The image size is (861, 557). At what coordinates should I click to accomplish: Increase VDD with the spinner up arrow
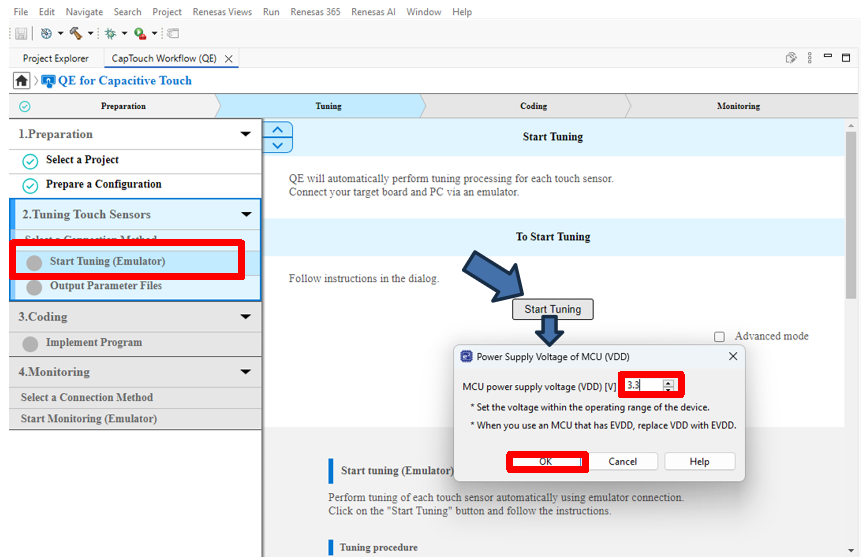[x=668, y=383]
